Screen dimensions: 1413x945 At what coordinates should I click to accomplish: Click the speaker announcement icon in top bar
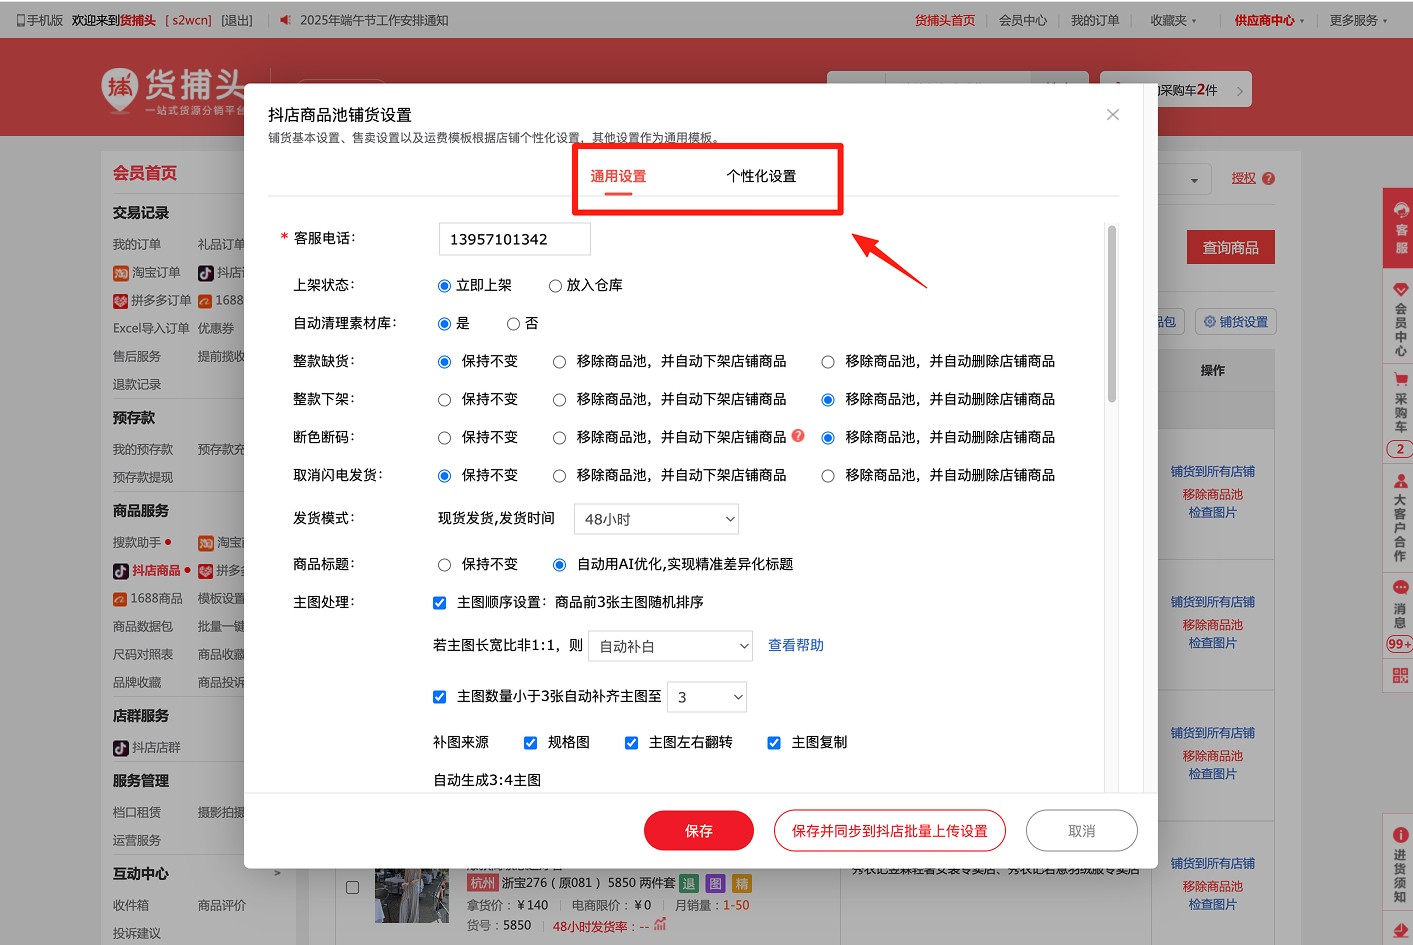(285, 20)
